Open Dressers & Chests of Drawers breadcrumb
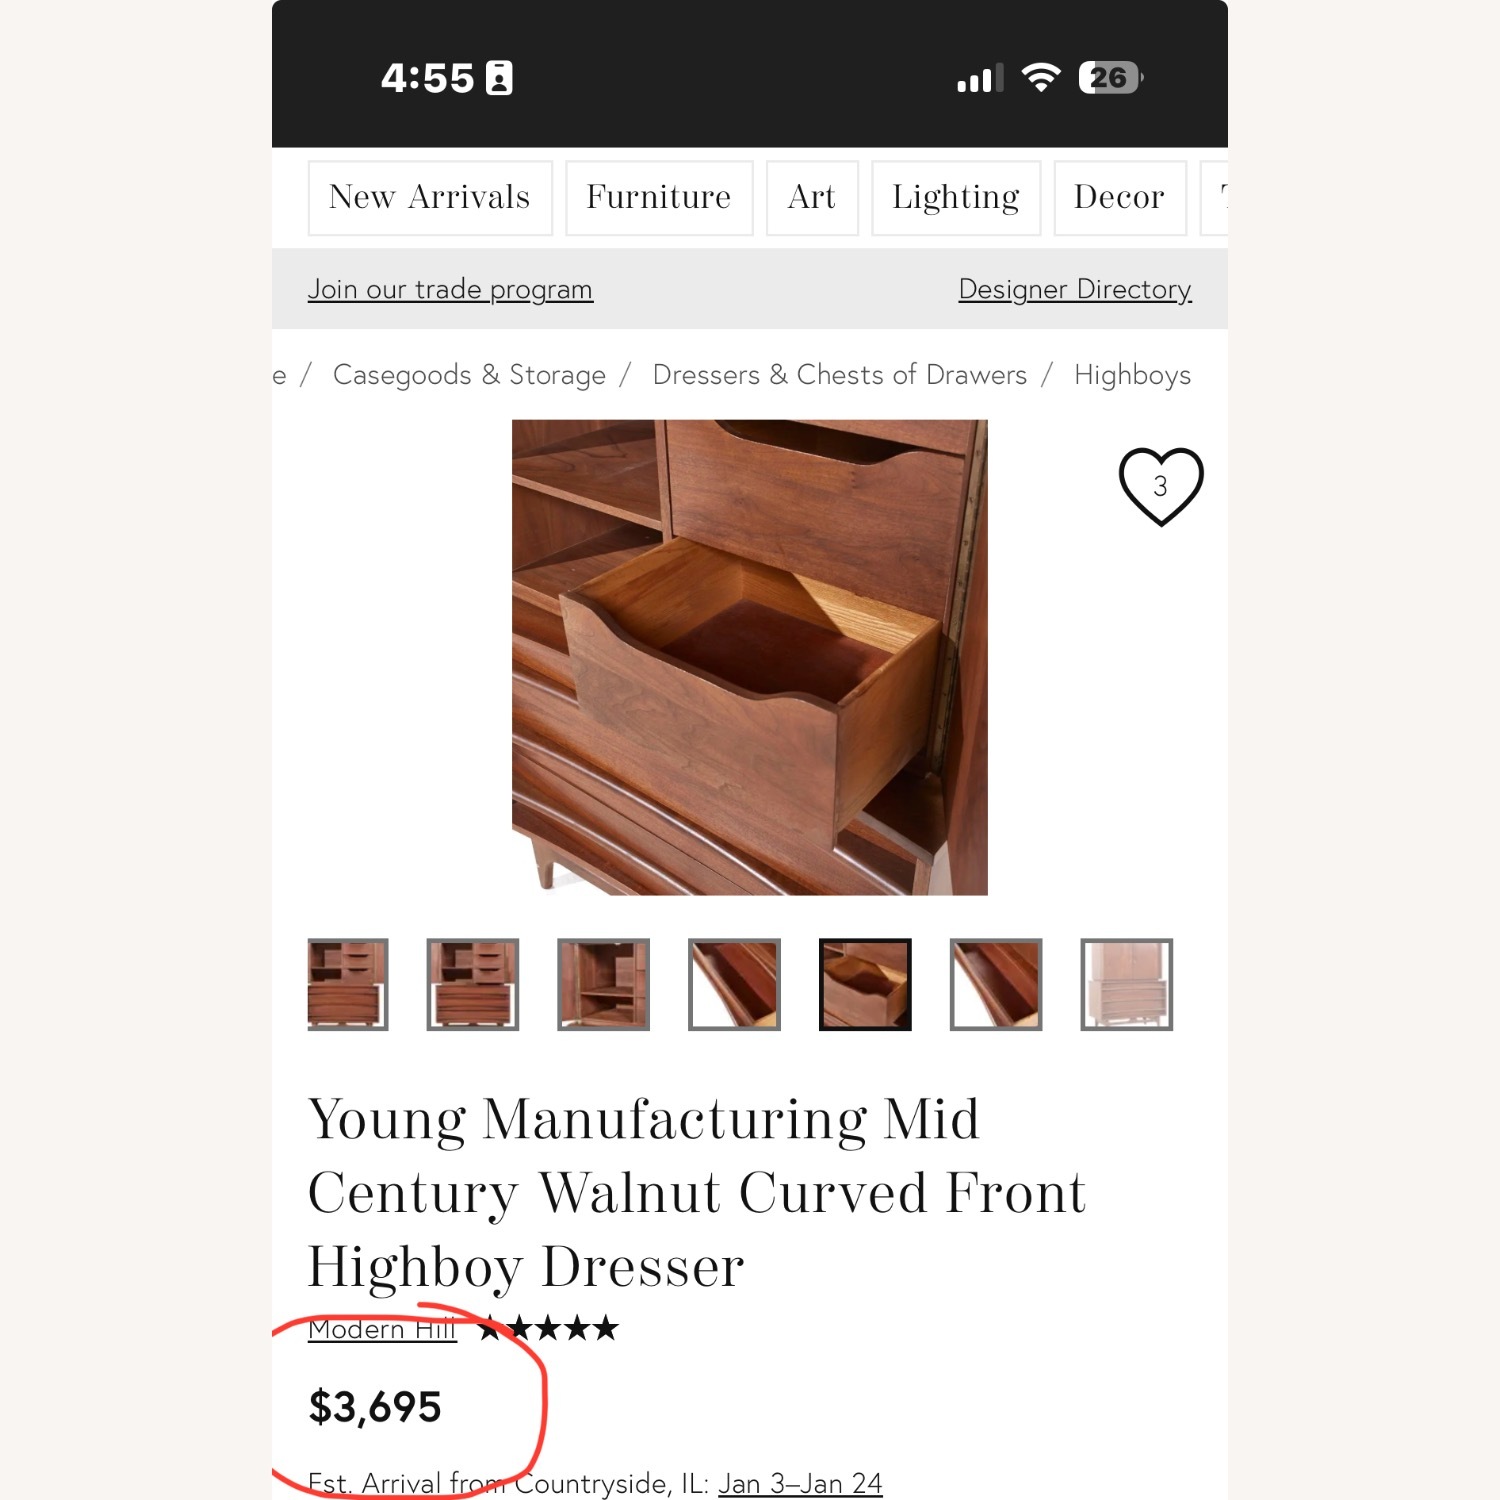1500x1500 pixels. pyautogui.click(x=839, y=375)
